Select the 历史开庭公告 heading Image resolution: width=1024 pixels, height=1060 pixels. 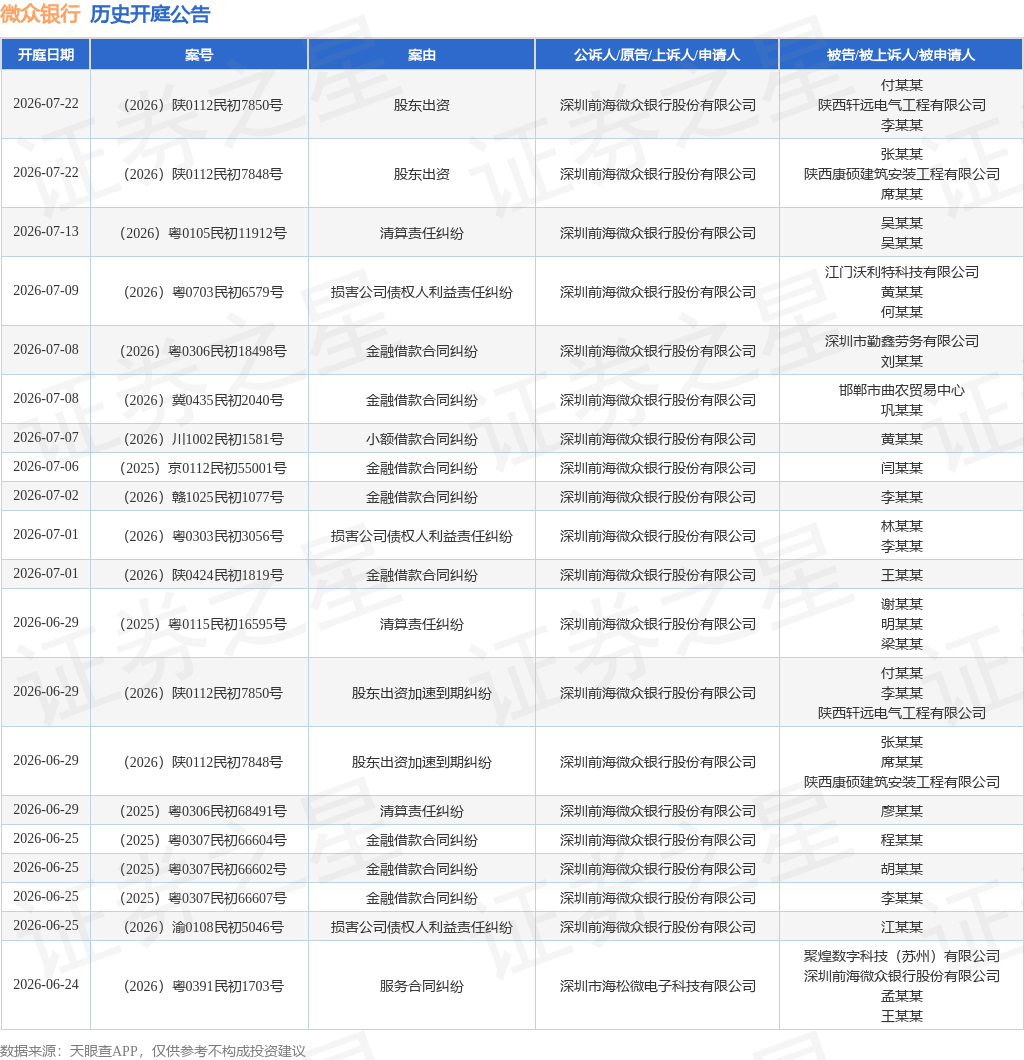point(150,14)
